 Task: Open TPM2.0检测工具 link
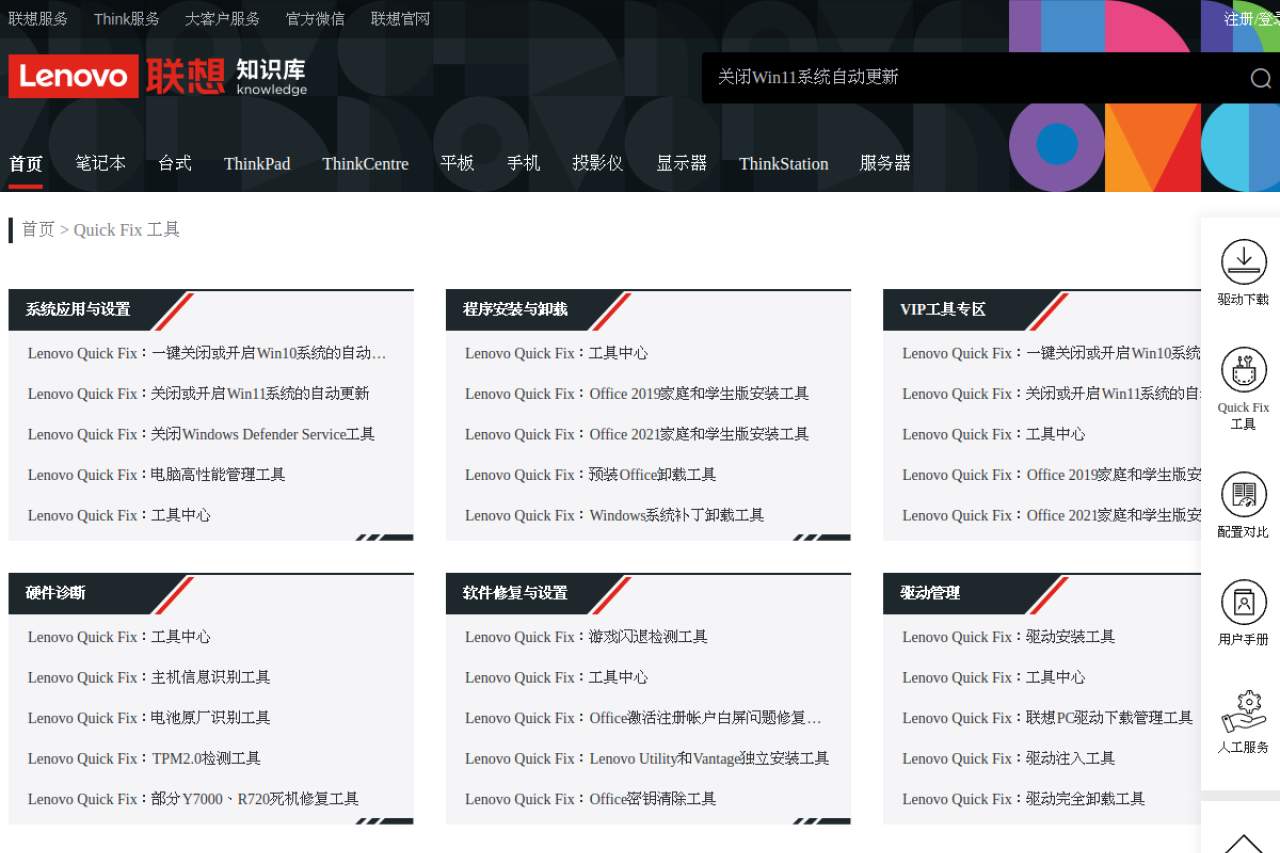(x=144, y=758)
